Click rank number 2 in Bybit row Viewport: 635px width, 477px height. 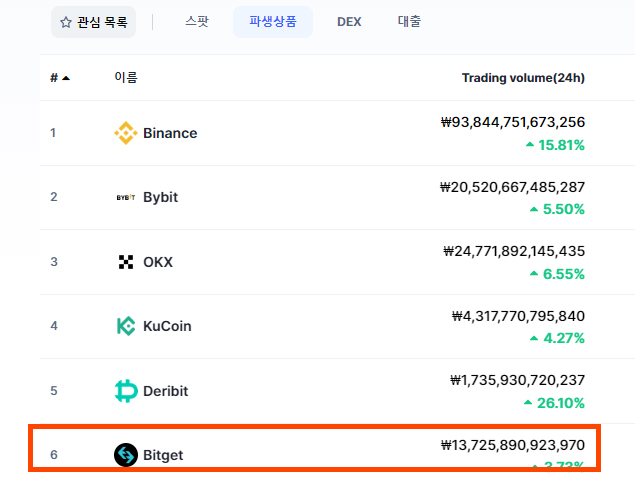click(x=54, y=197)
